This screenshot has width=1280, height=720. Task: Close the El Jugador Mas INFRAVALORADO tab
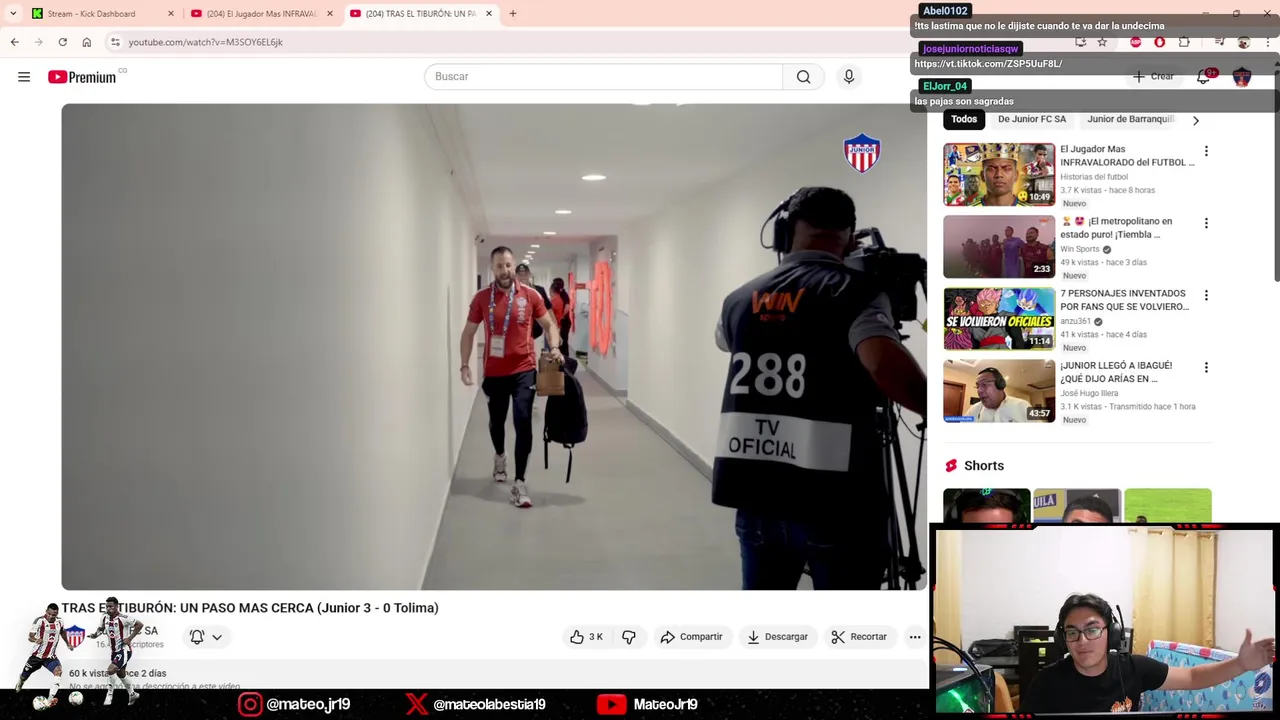[330, 14]
